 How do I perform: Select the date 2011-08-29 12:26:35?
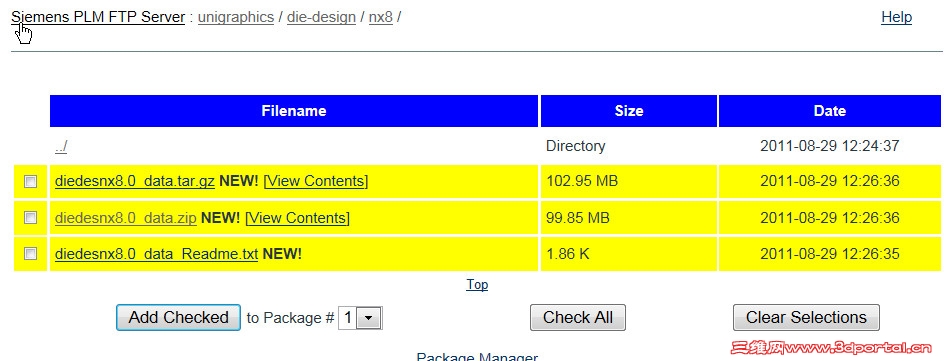point(829,254)
